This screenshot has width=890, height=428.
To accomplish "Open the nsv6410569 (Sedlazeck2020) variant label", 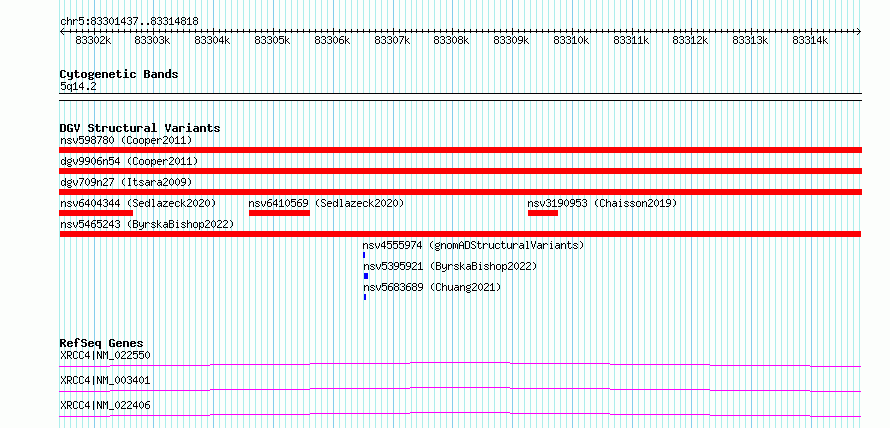I will coord(326,203).
